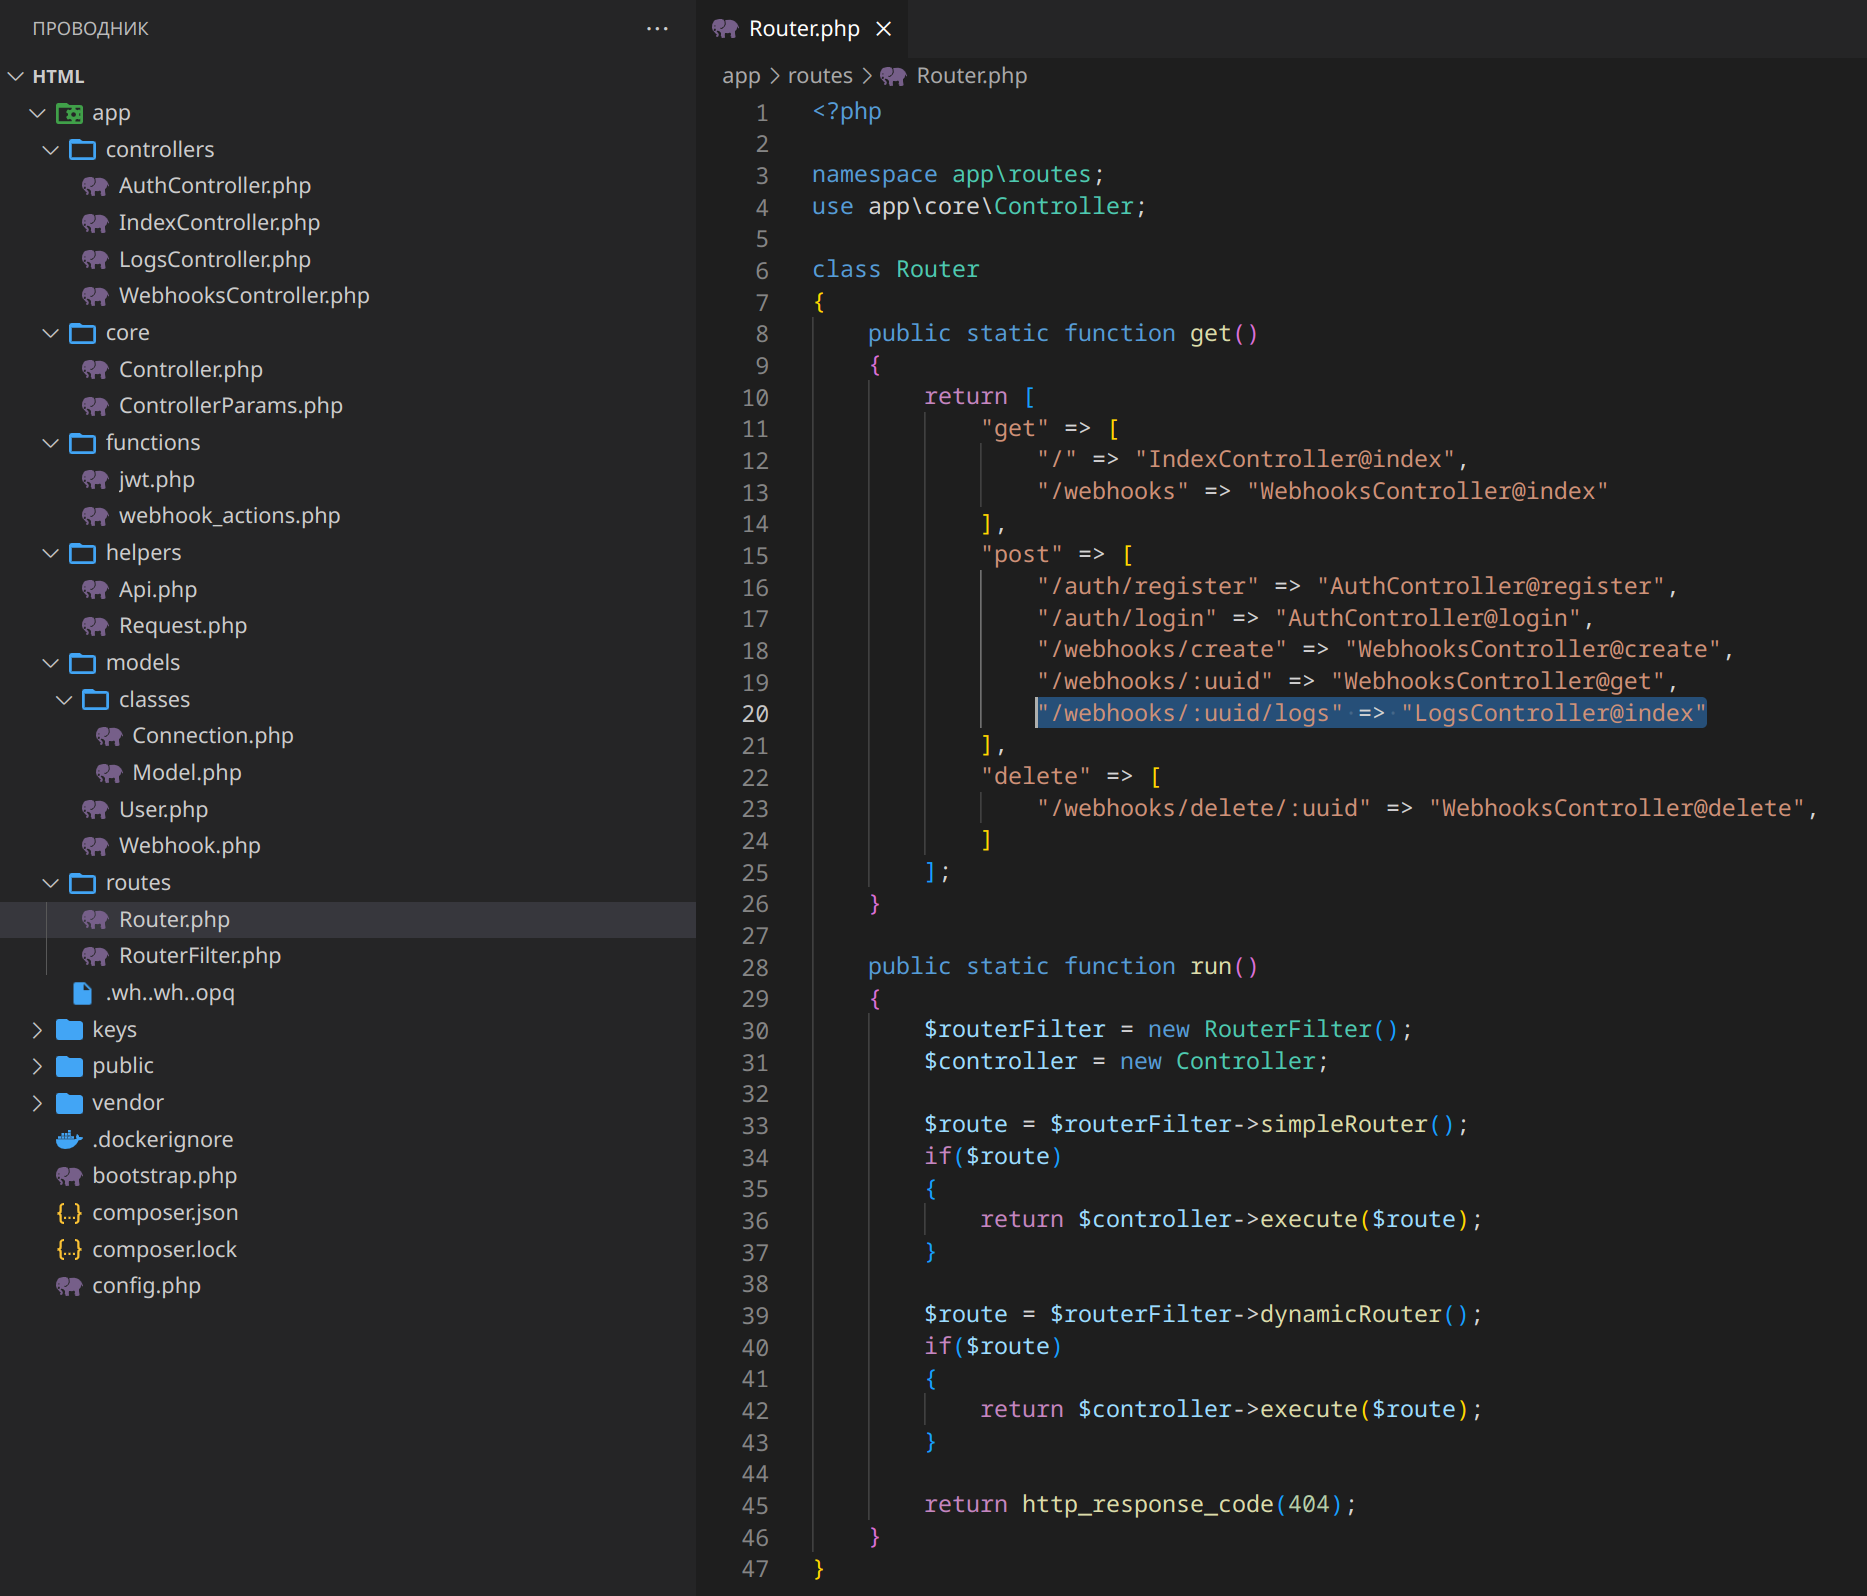This screenshot has width=1867, height=1596.
Task: Click the JSON braces icon of composer.json
Action: coord(69,1213)
